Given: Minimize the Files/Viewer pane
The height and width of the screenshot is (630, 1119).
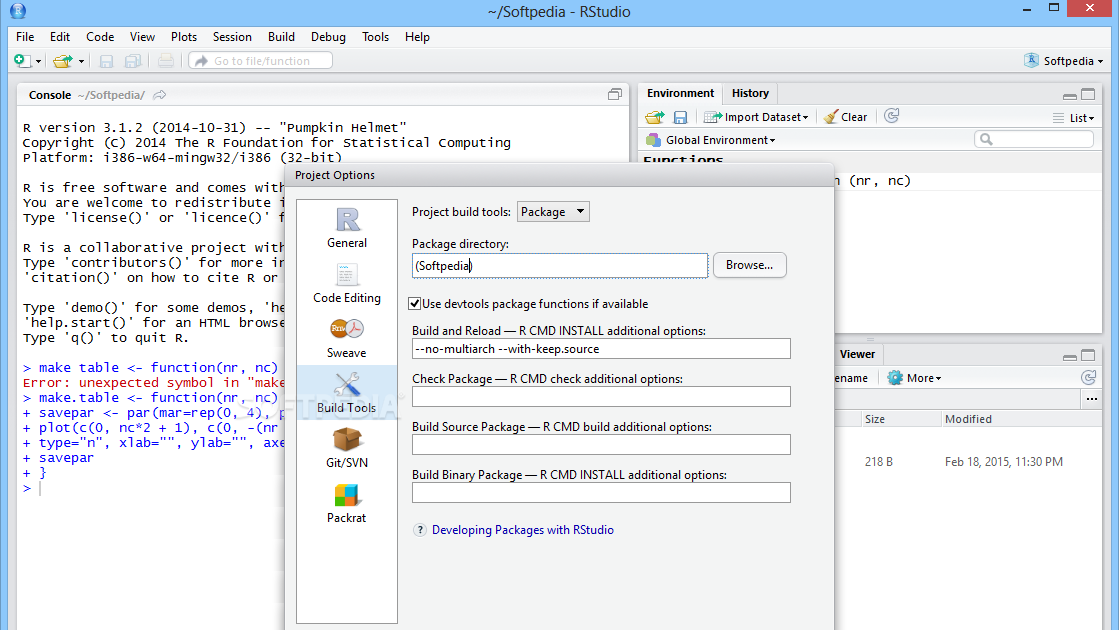Looking at the screenshot, I should tap(1070, 356).
